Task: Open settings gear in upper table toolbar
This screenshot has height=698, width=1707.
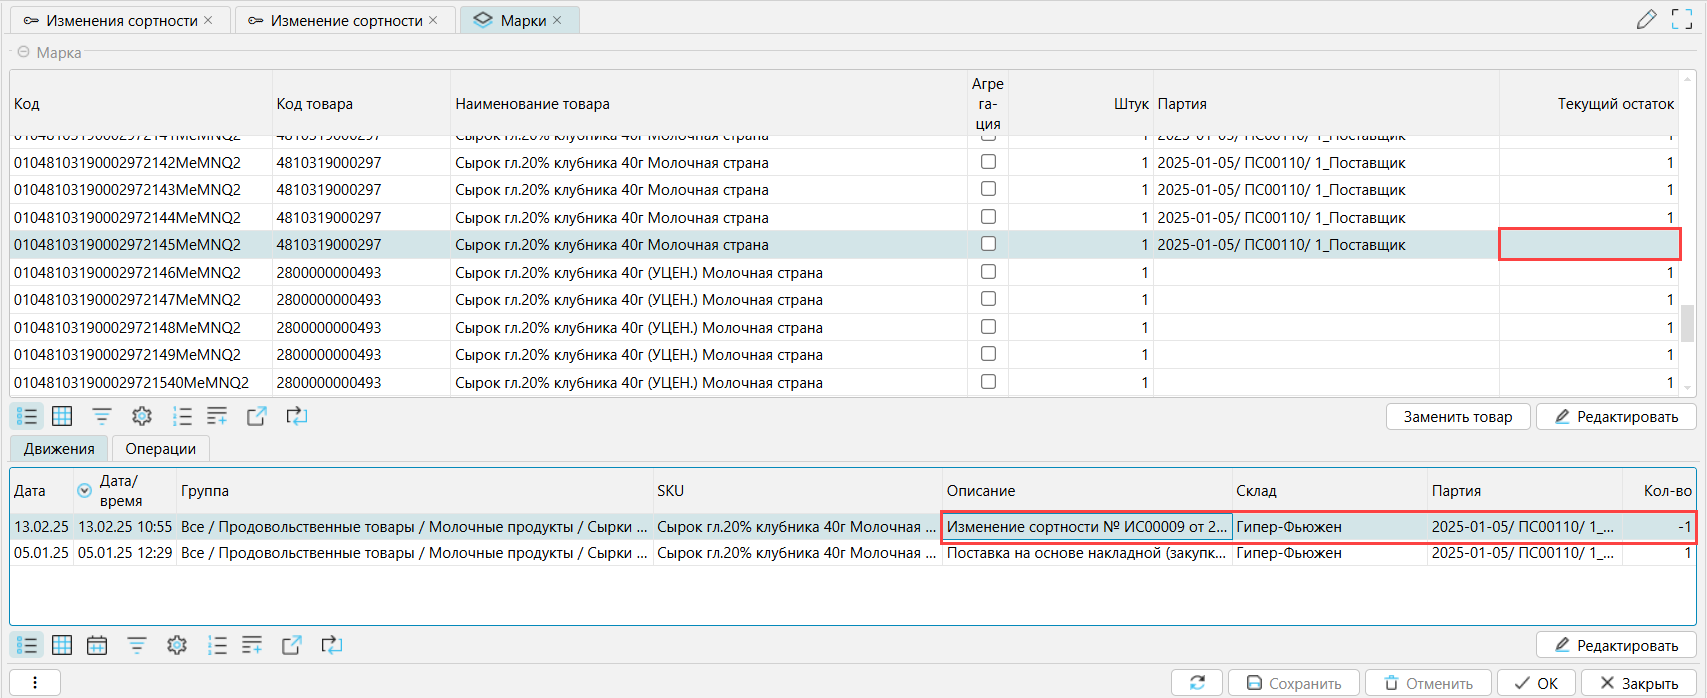Action: (x=142, y=416)
